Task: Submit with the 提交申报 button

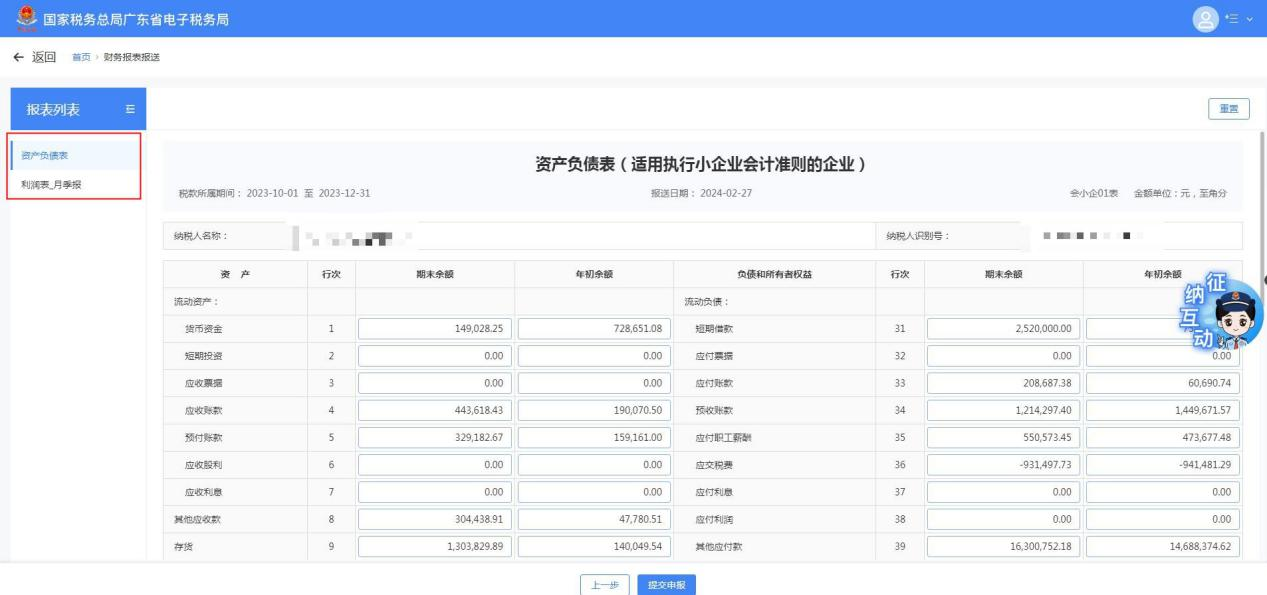Action: point(666,585)
